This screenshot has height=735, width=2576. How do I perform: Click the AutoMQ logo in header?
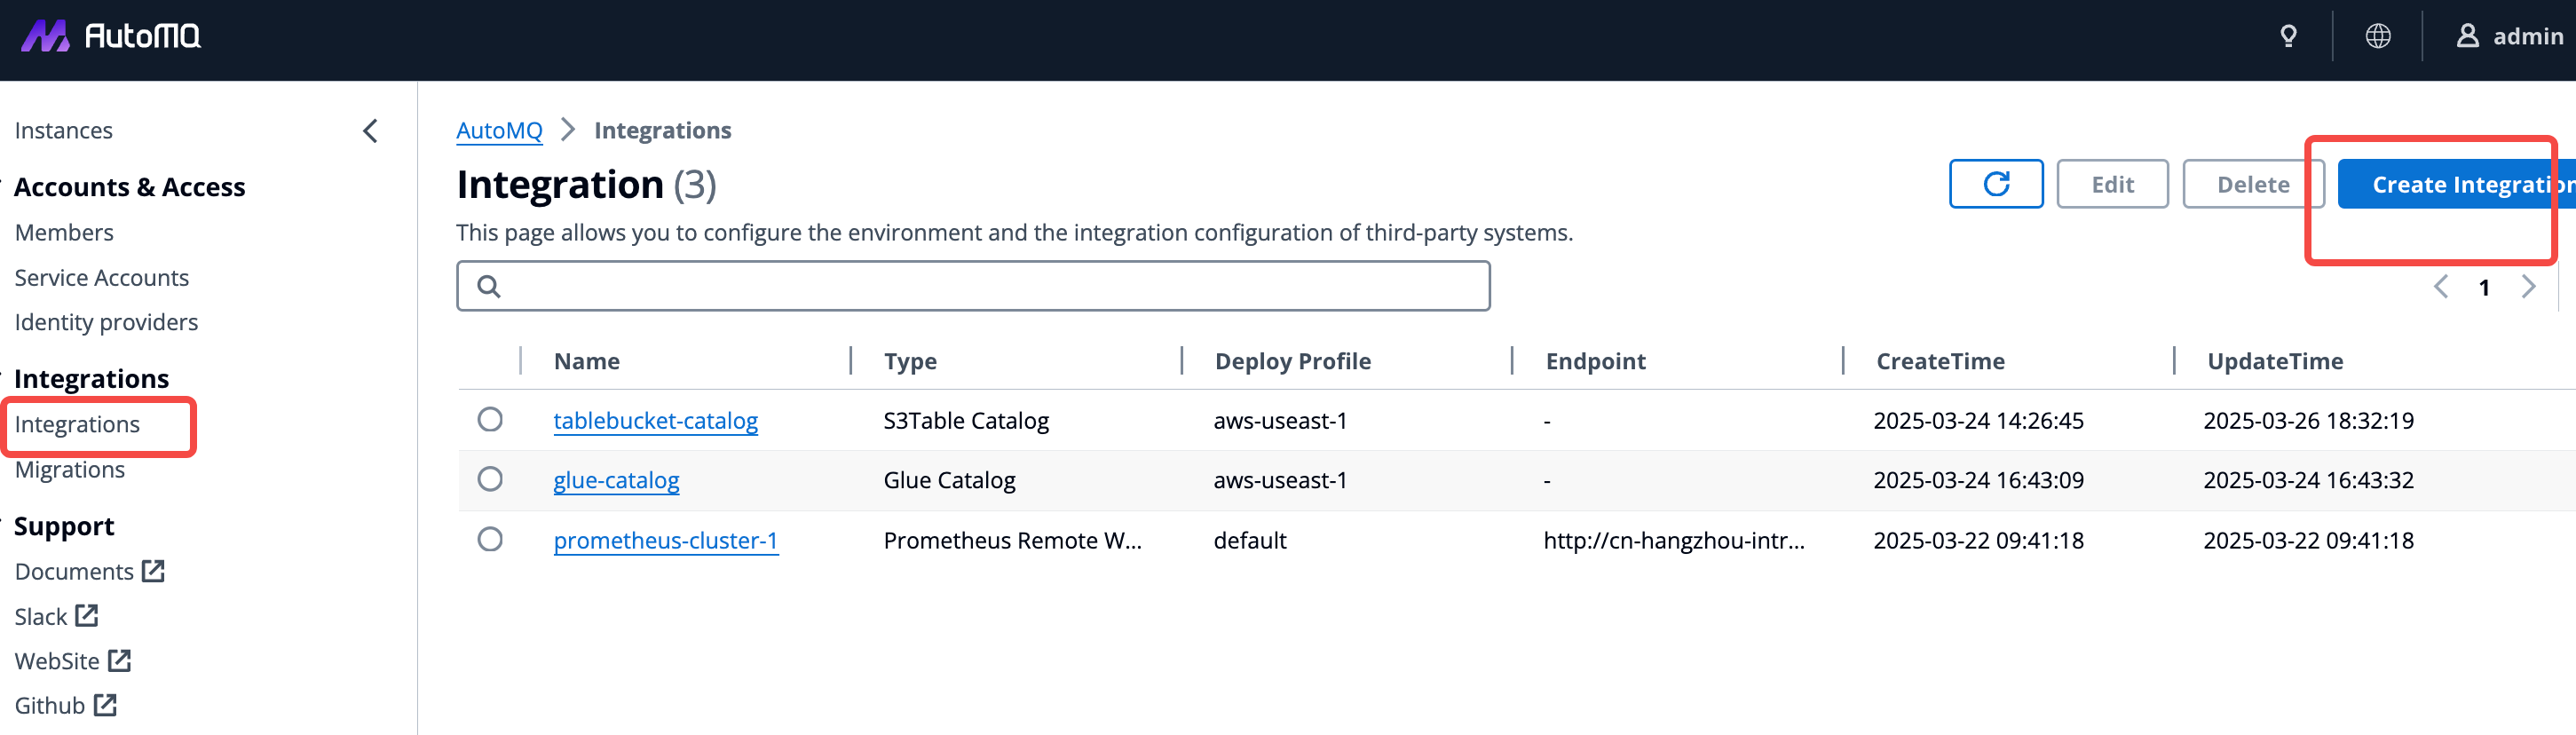tap(111, 36)
